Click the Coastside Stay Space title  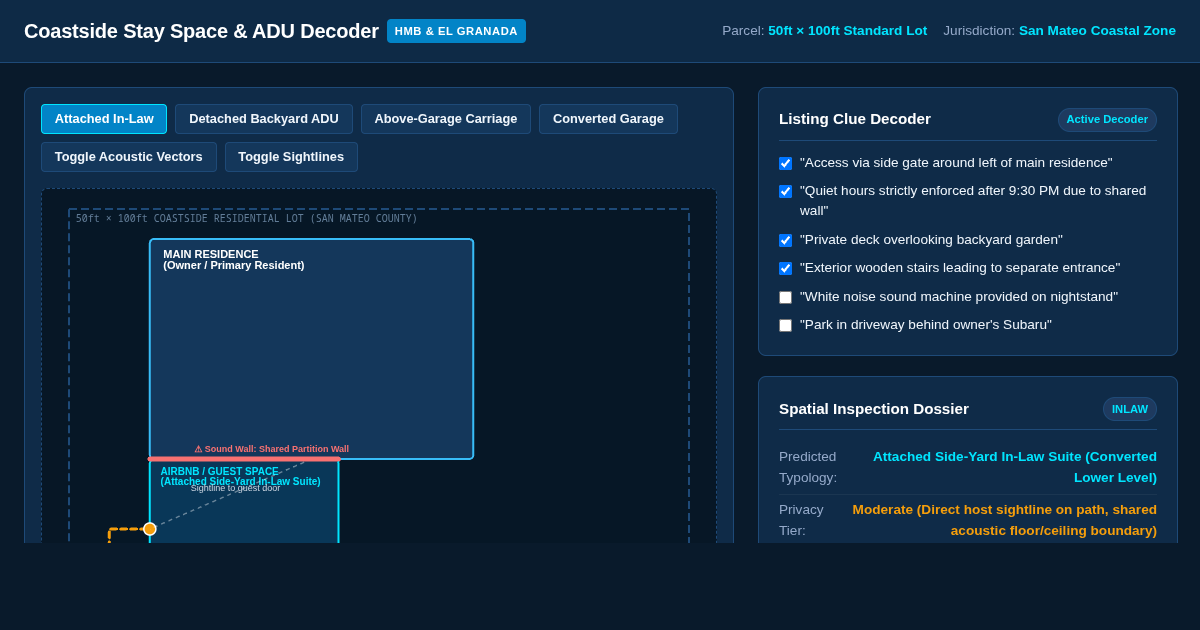click(201, 31)
